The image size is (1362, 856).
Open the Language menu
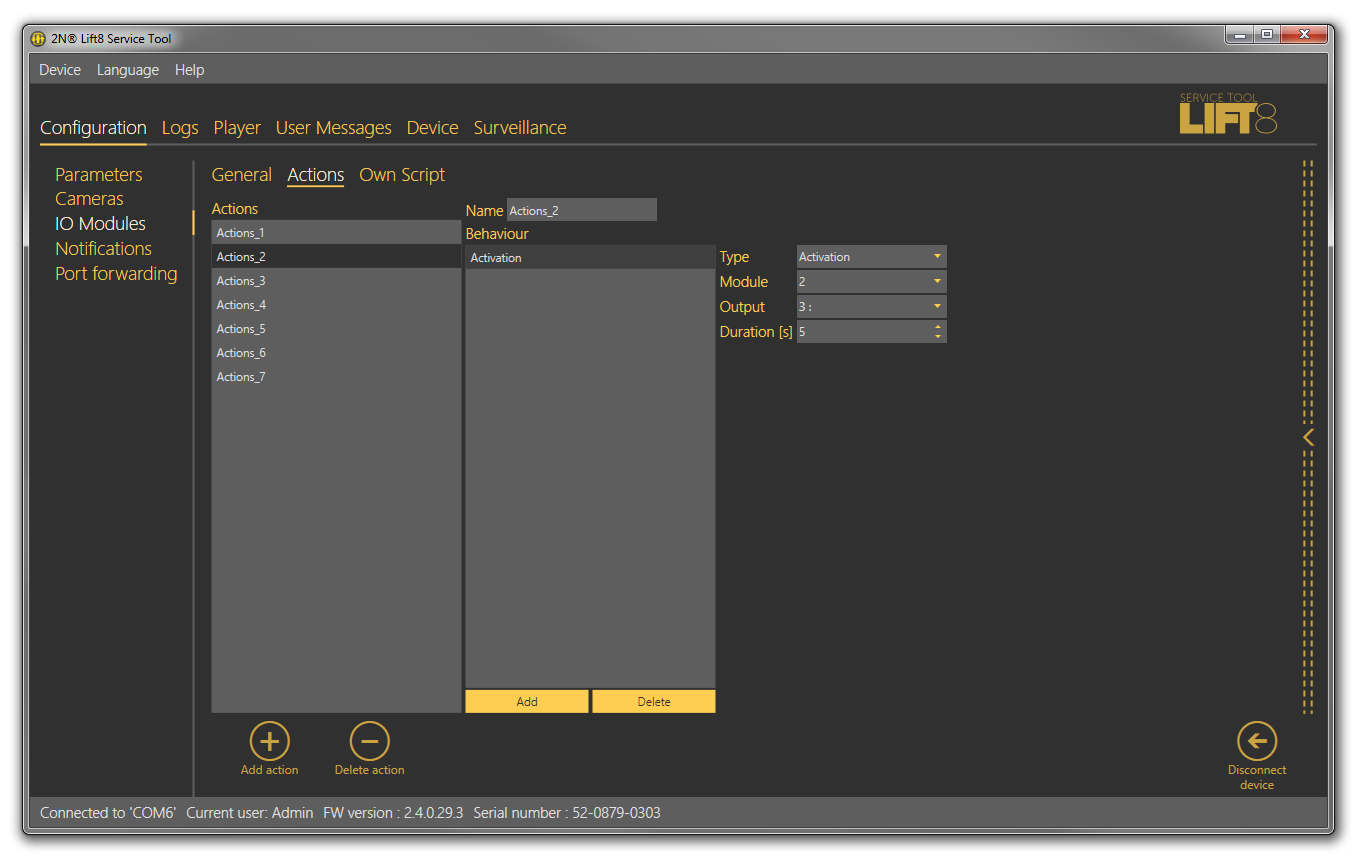[x=127, y=70]
